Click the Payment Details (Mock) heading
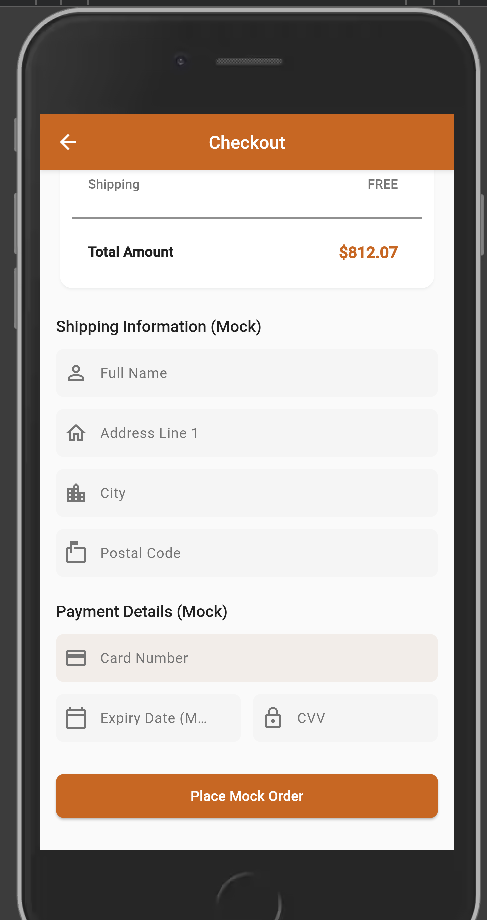 [x=141, y=611]
